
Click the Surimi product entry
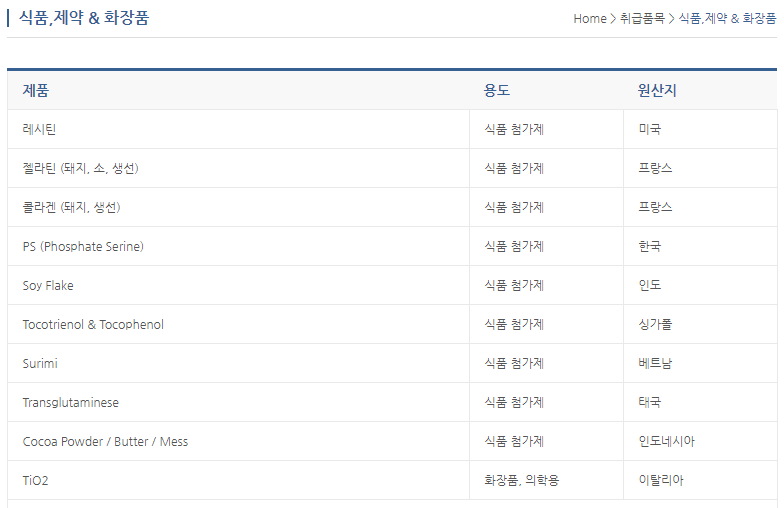40,364
